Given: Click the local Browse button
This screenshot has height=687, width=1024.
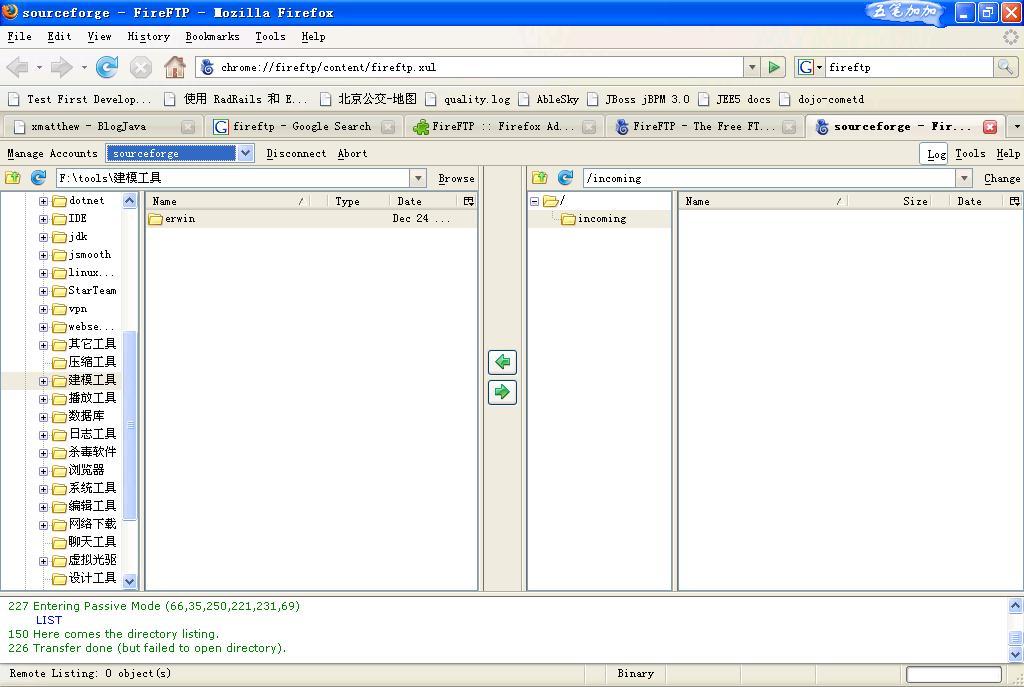Looking at the screenshot, I should click(x=456, y=178).
